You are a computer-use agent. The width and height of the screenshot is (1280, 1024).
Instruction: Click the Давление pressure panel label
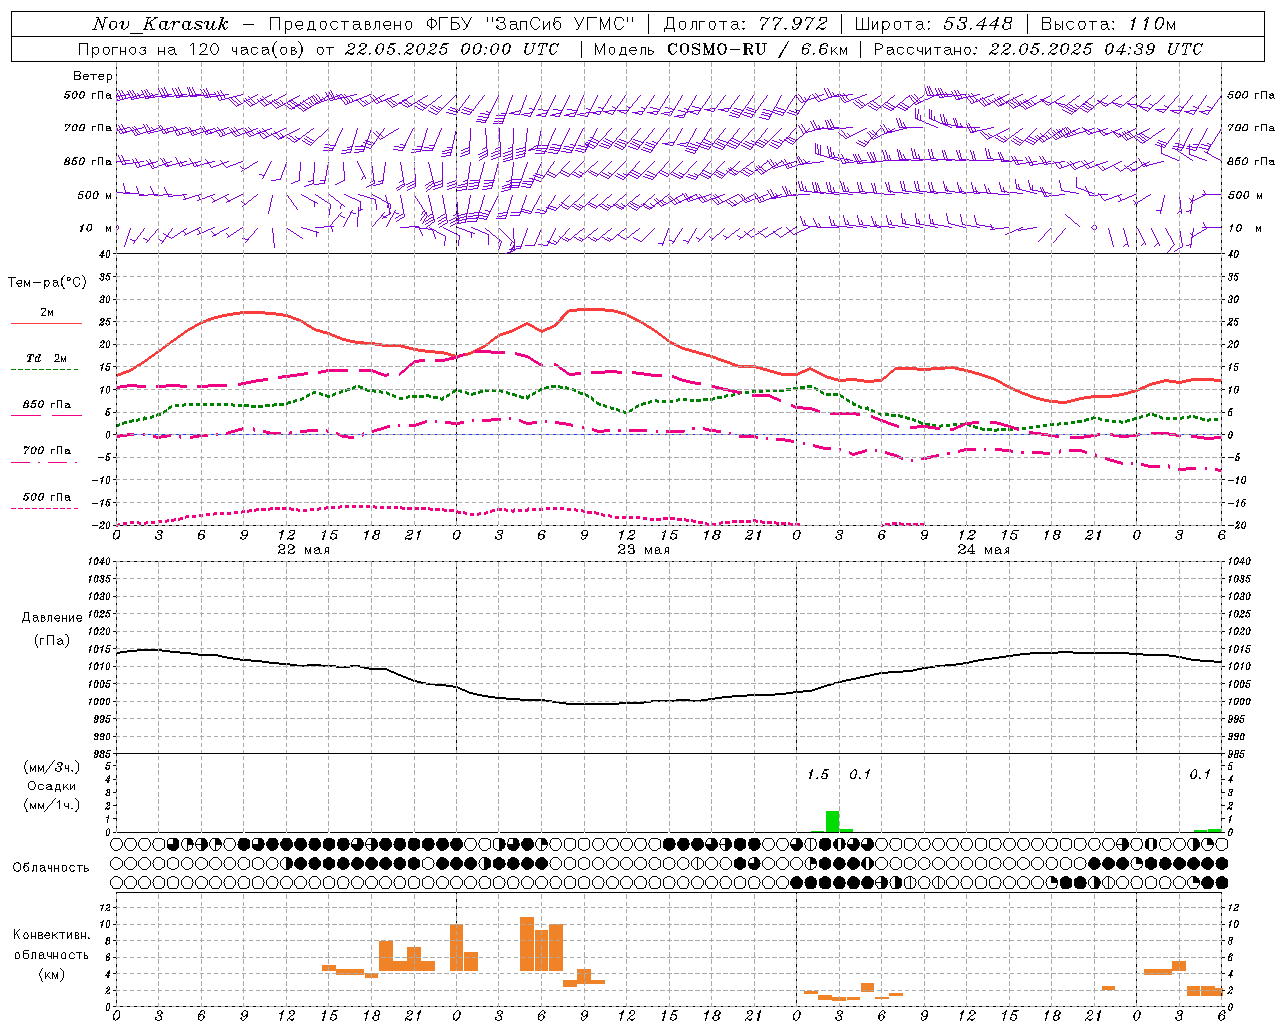pos(52,618)
